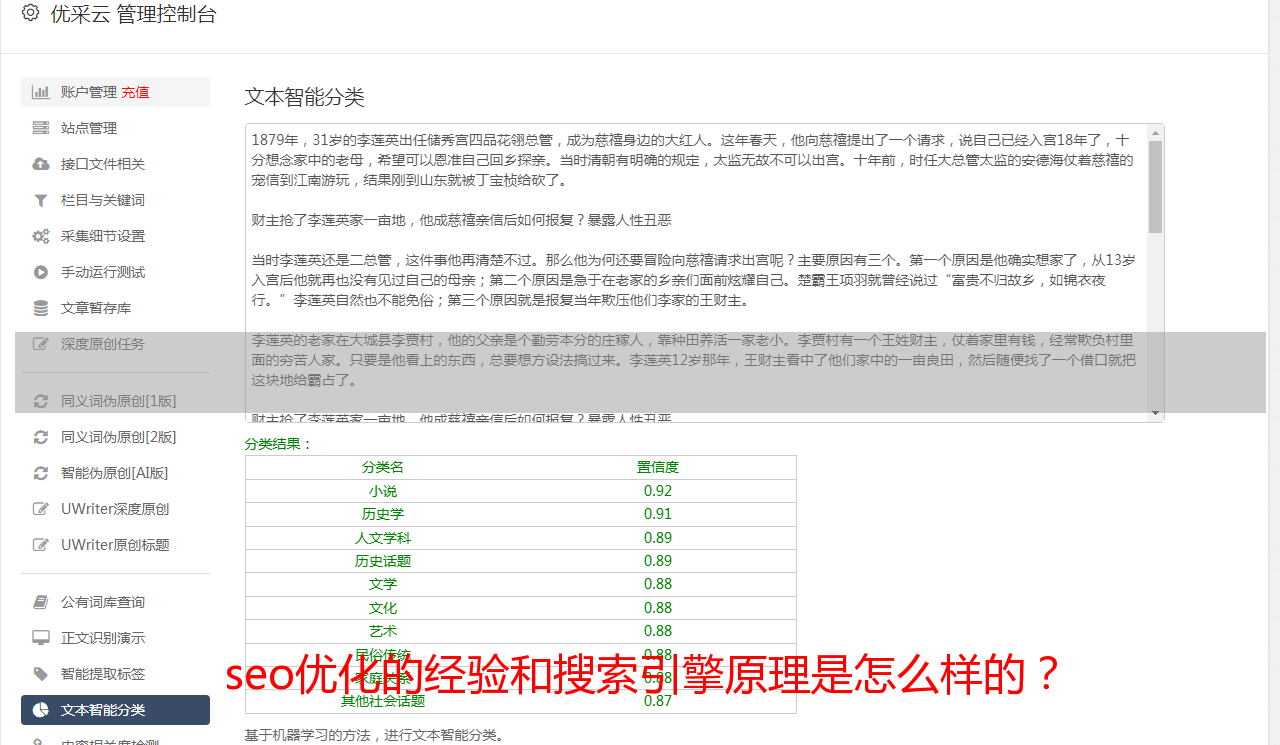Click the gear icon beside 优采云 管理控制台
Screen dimensions: 1280x745
[x=30, y=13]
